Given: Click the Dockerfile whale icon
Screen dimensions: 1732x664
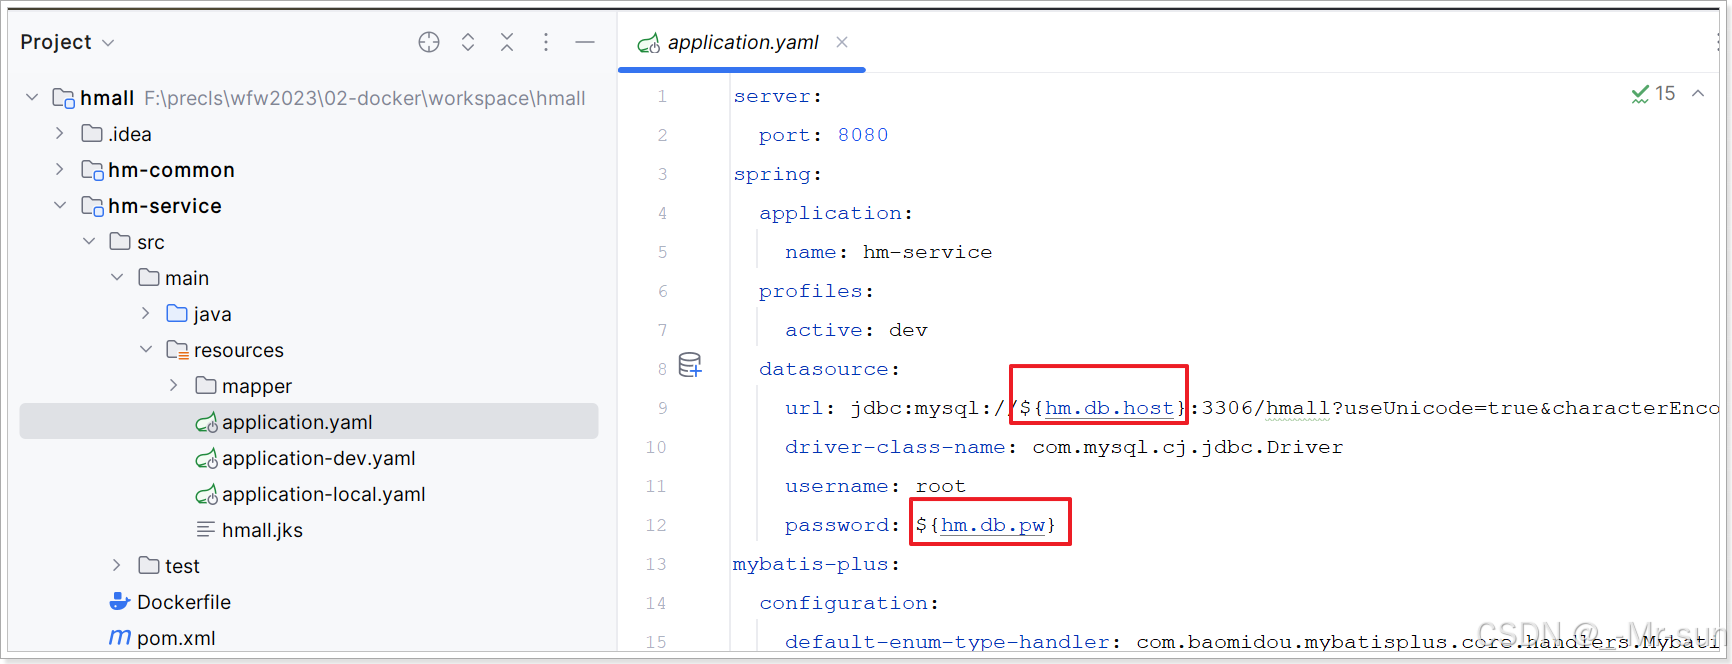Looking at the screenshot, I should [x=120, y=602].
